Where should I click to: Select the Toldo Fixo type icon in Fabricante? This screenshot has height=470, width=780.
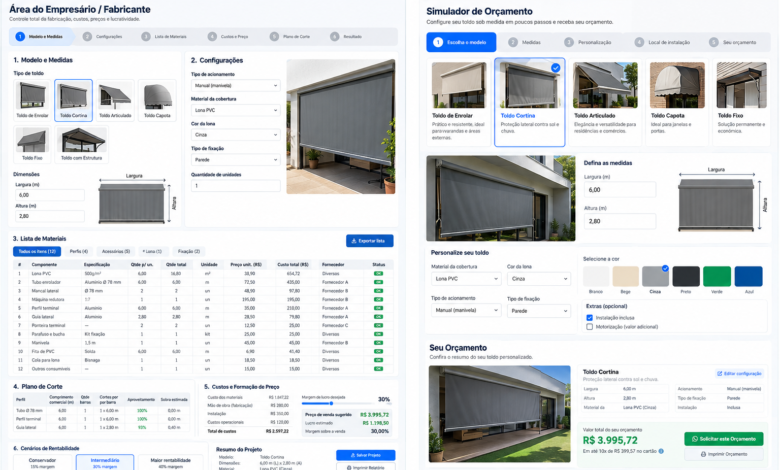[32, 144]
